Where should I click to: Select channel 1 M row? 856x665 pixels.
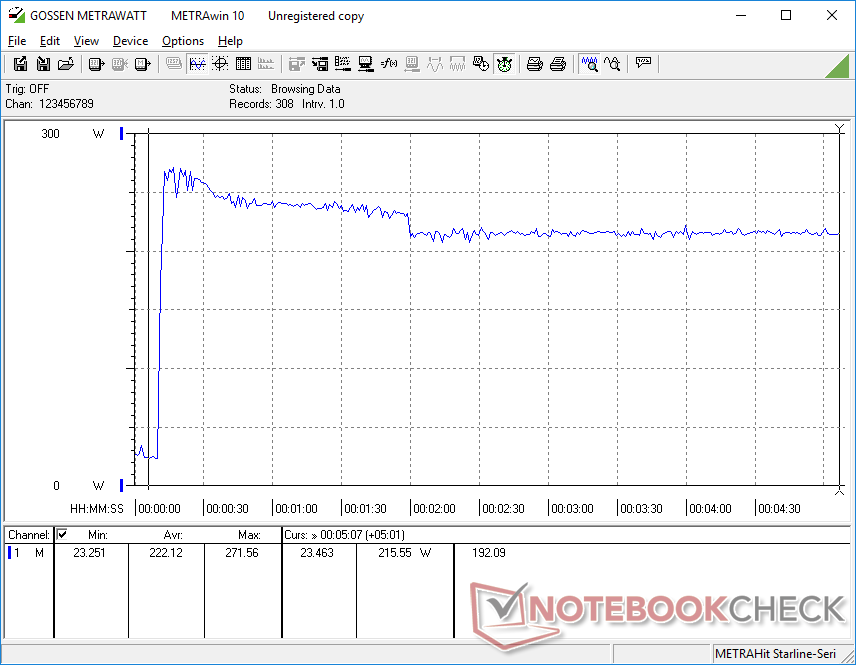point(27,553)
